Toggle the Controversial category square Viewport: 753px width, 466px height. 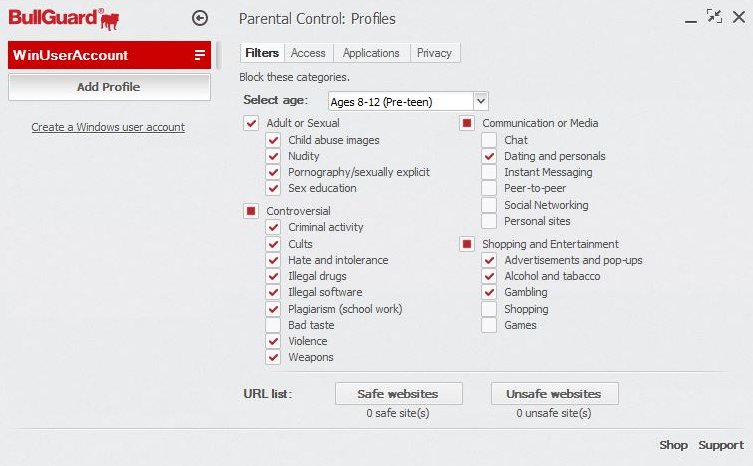pos(251,211)
